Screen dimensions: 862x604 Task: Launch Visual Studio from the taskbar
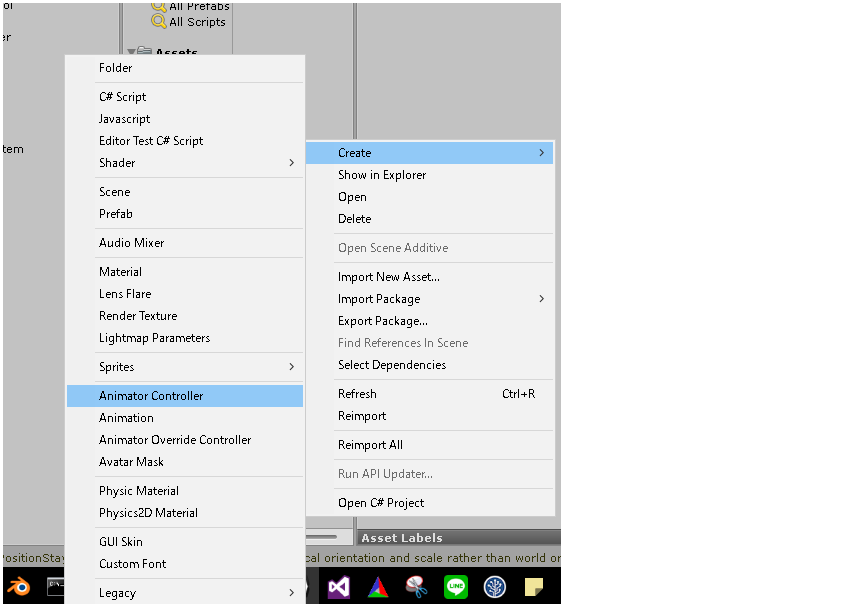339,587
